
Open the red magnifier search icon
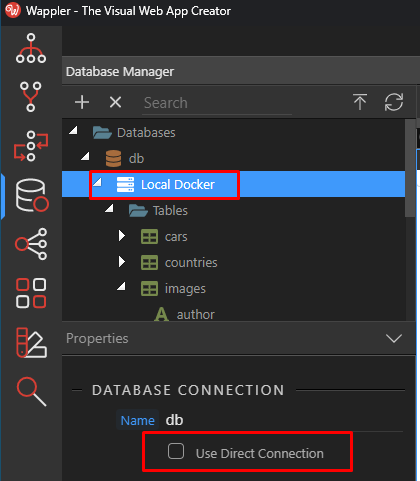point(31,391)
